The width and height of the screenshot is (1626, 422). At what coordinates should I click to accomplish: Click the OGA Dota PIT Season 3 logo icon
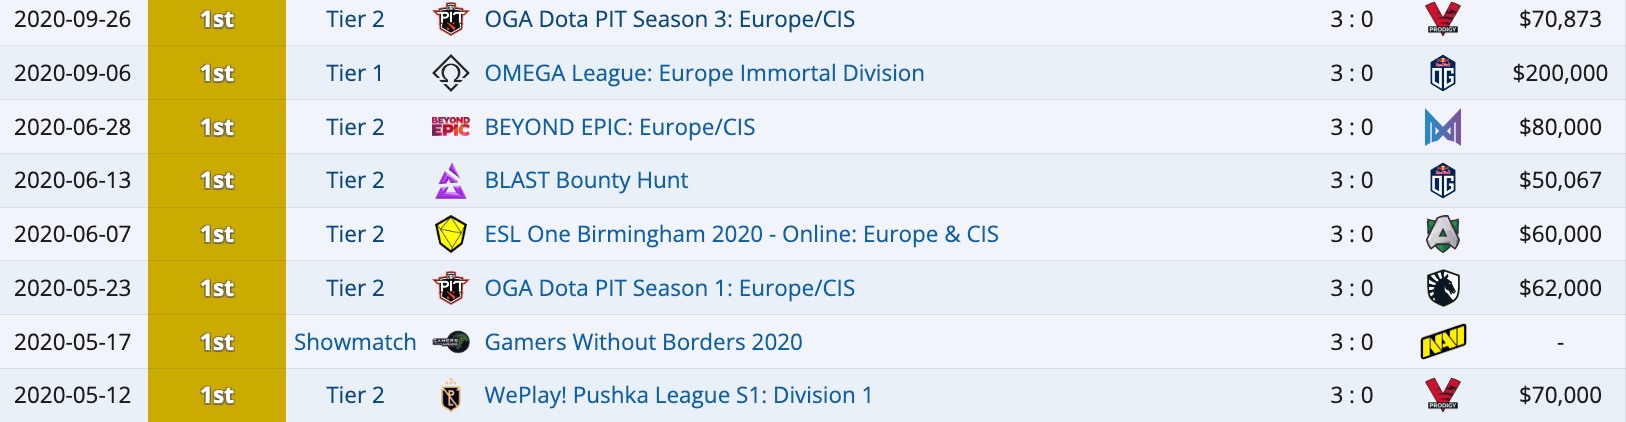pyautogui.click(x=451, y=19)
